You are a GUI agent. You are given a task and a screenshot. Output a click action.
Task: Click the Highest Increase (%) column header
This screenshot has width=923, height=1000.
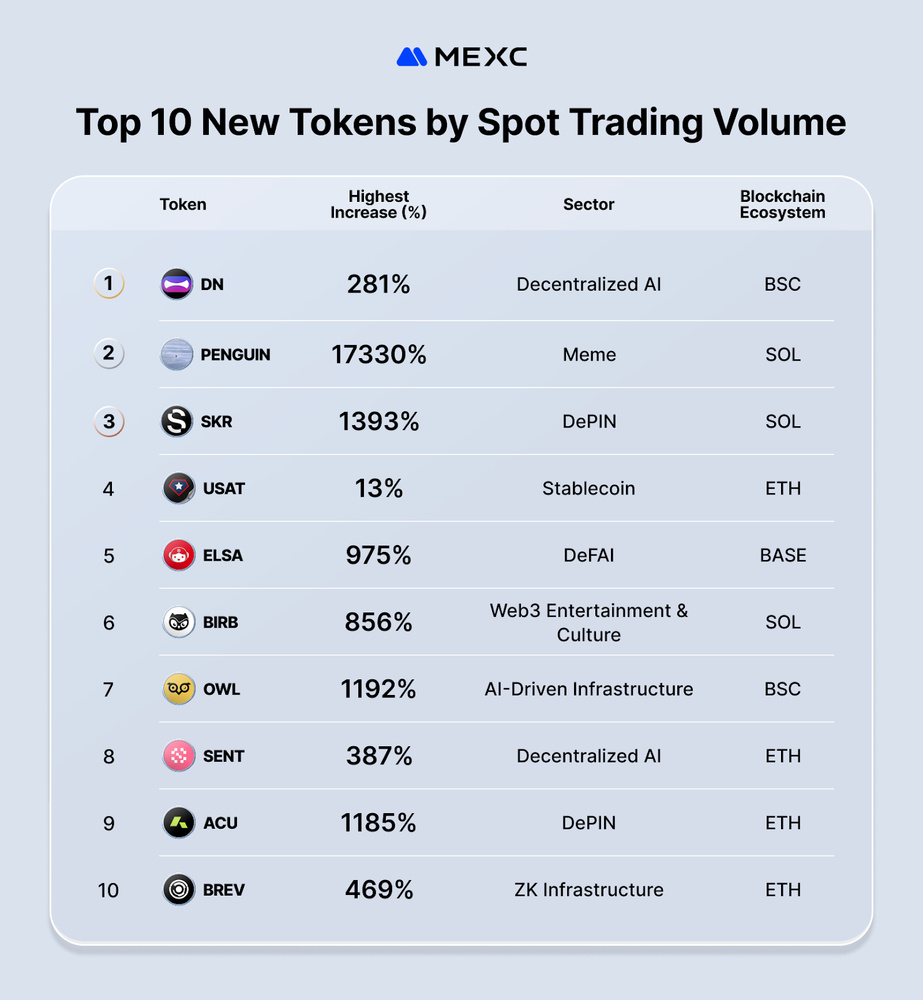click(379, 204)
